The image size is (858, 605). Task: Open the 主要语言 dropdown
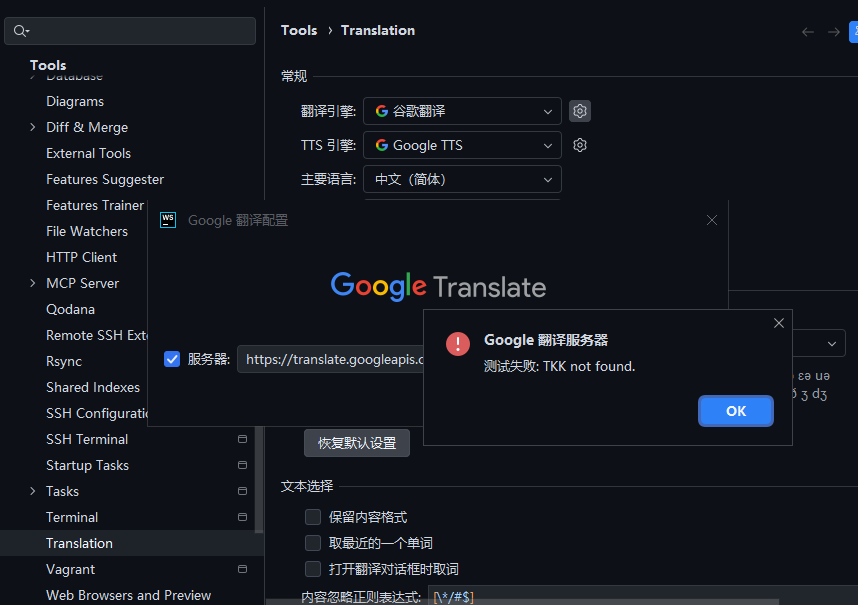(x=462, y=179)
